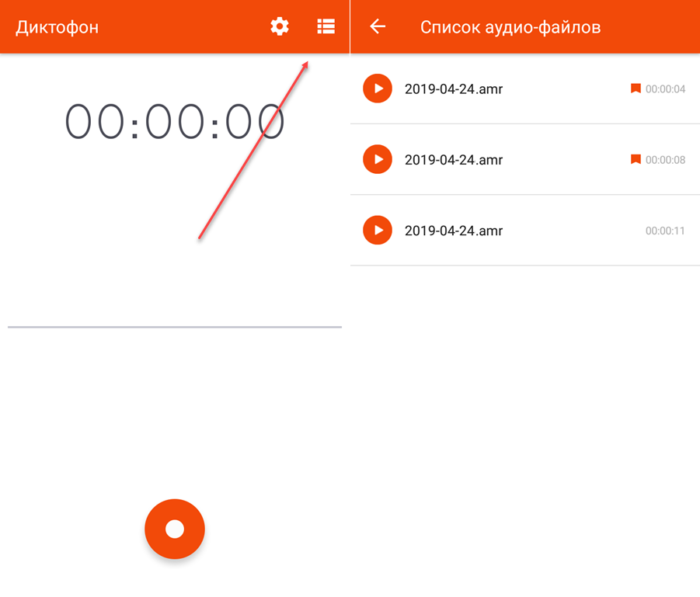Image resolution: width=700 pixels, height=597 pixels.
Task: Play the recording lasting 00:00:11
Action: [x=377, y=230]
